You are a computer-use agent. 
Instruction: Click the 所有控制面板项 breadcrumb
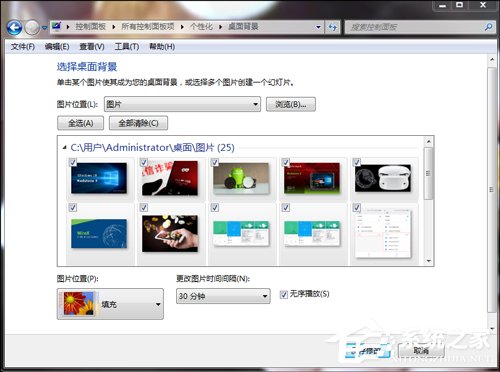coord(148,27)
